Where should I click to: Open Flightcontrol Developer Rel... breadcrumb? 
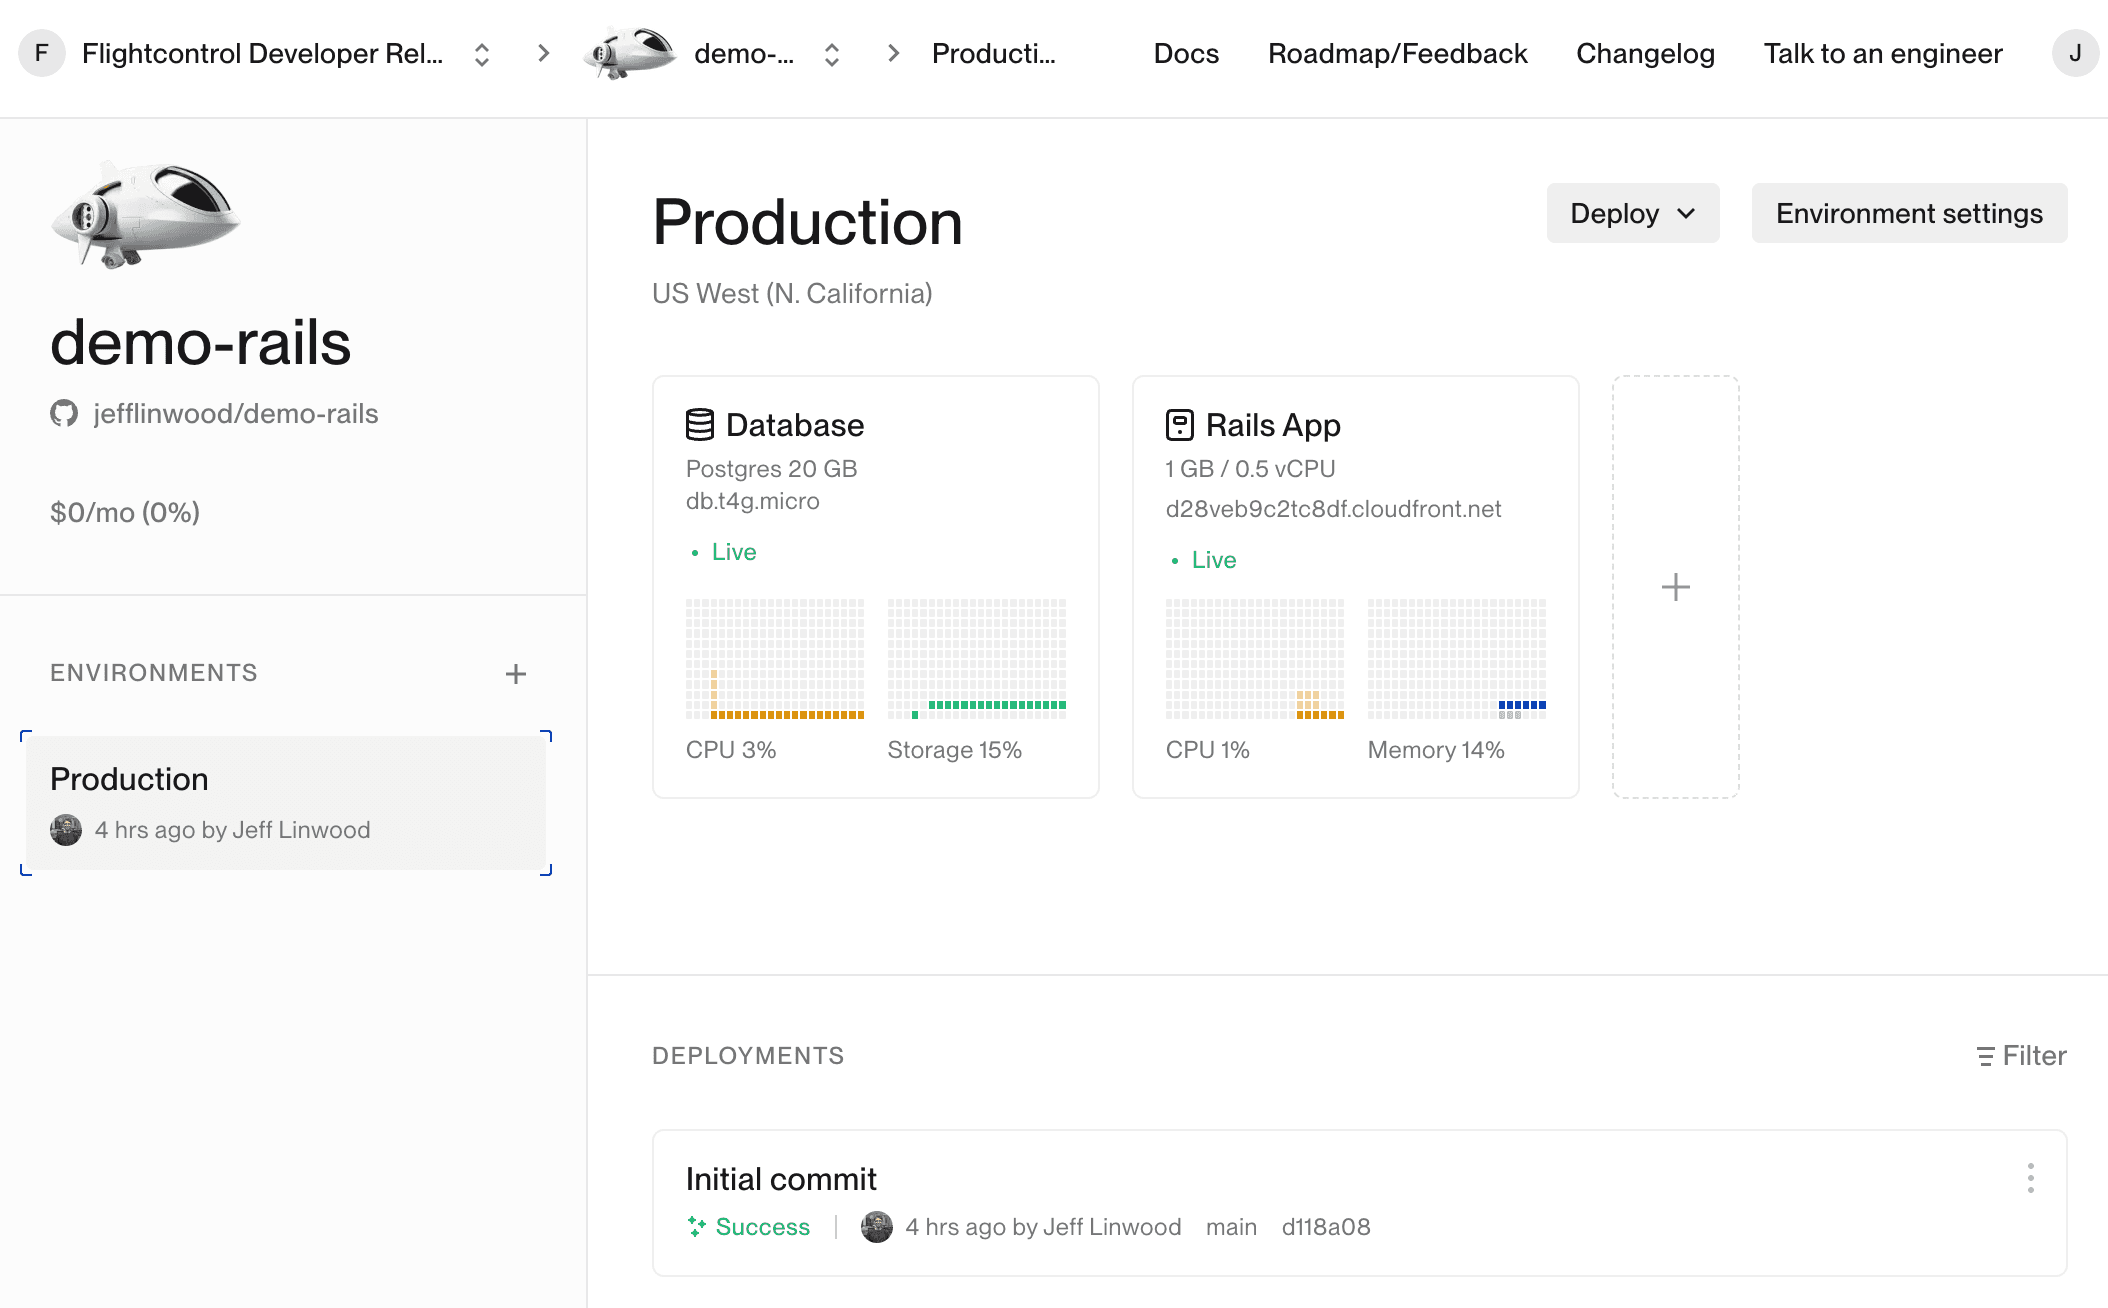click(263, 53)
